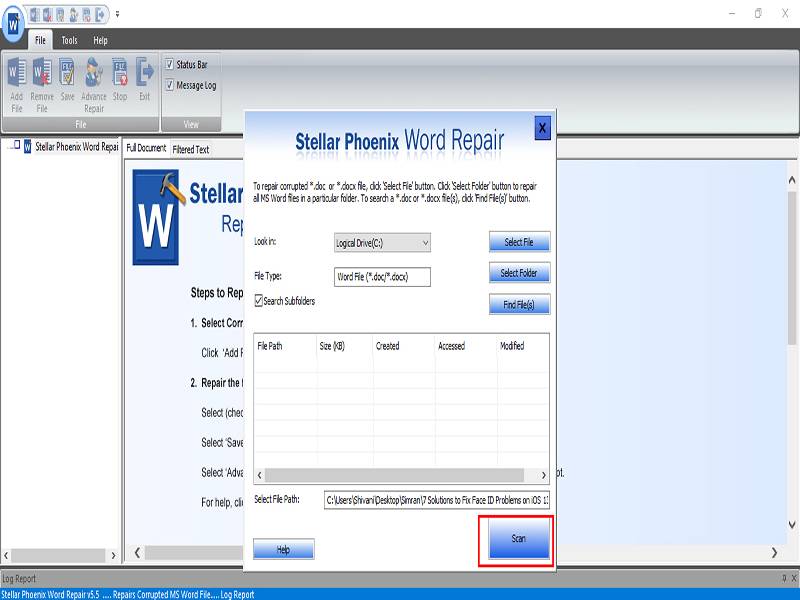Close the Word Repair dialog with X
Image resolution: width=800 pixels, height=600 pixels.
[x=542, y=128]
